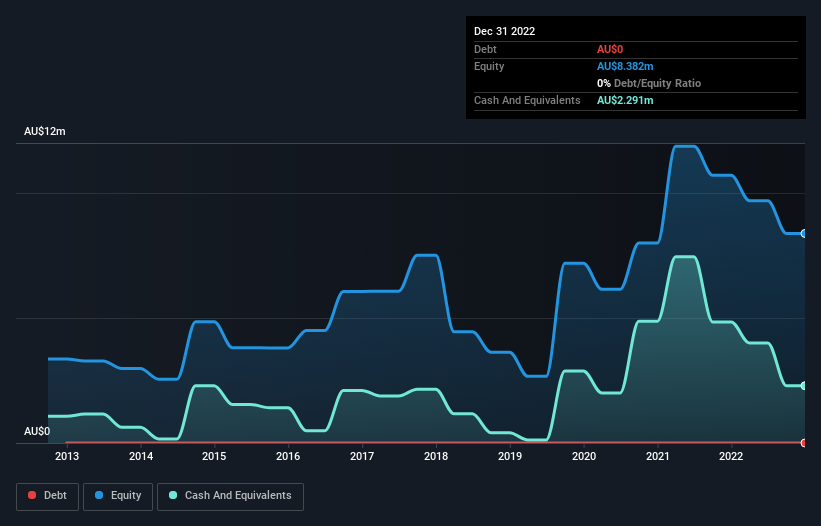Viewport: 821px width, 526px height.
Task: Toggle the Debt series legend button
Action: (48, 496)
